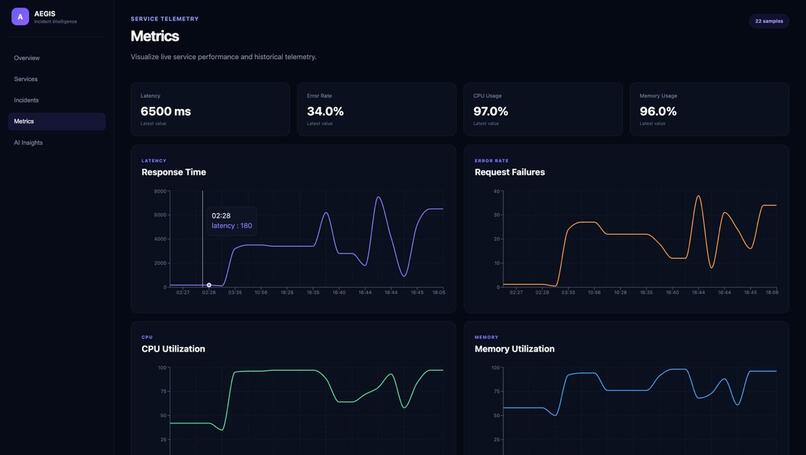
Task: Click the 'latency : 180' tooltip text
Action: coord(232,226)
